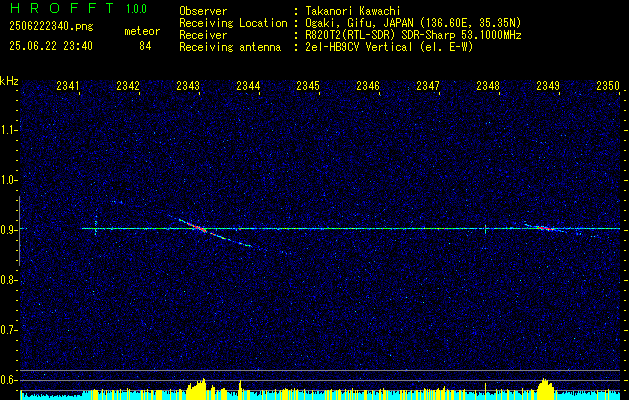
Task: Click the 0.8 kHz frequency label
Action: pos(8,280)
